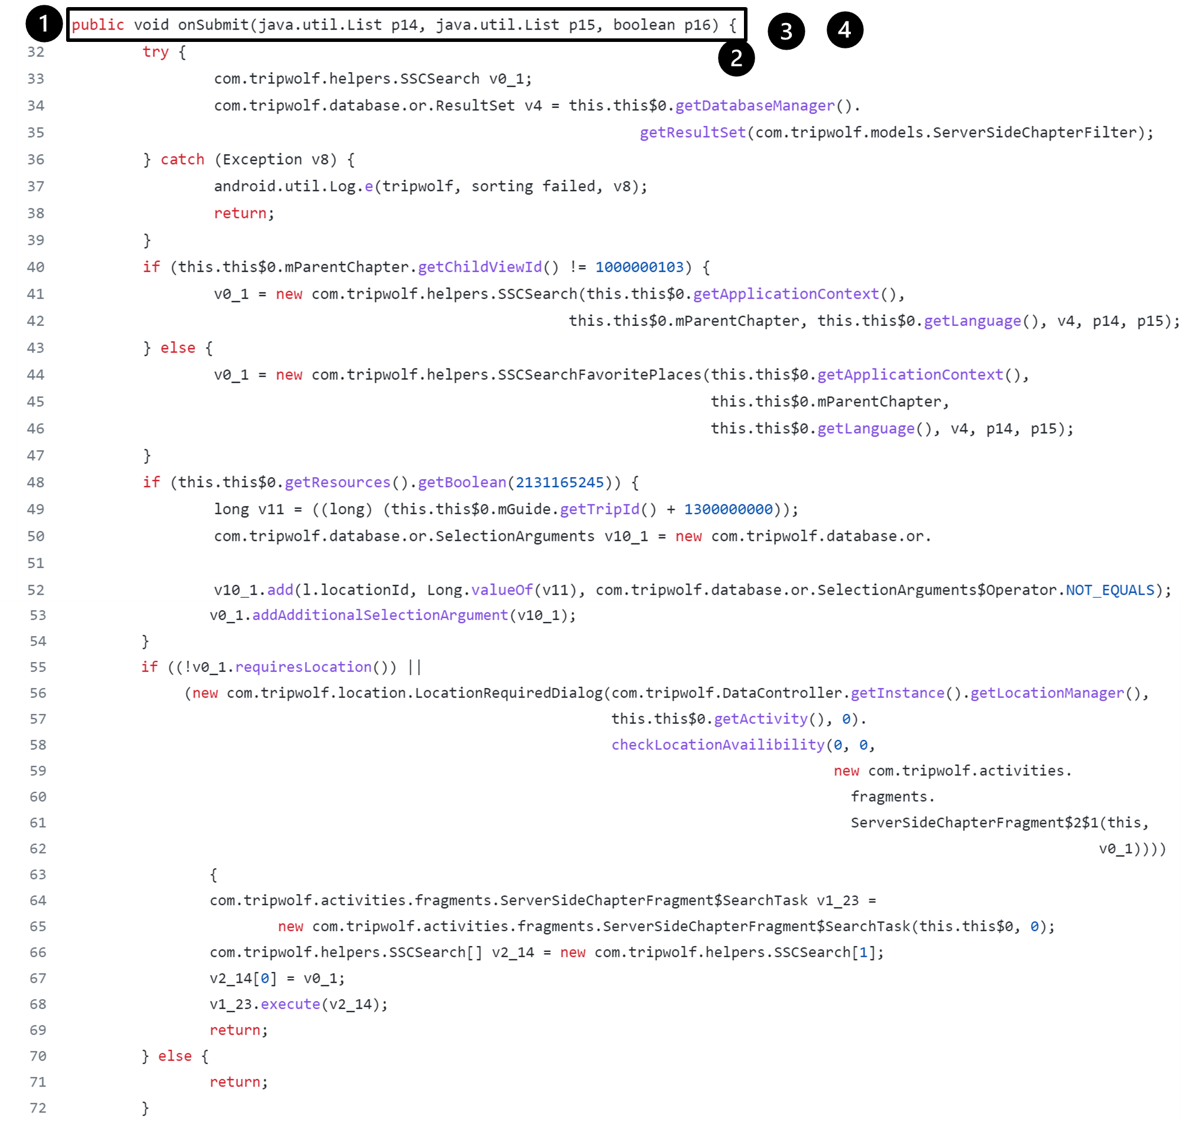This screenshot has height=1125, width=1198.
Task: Select the numeric literal 1000000103
Action: click(x=640, y=267)
